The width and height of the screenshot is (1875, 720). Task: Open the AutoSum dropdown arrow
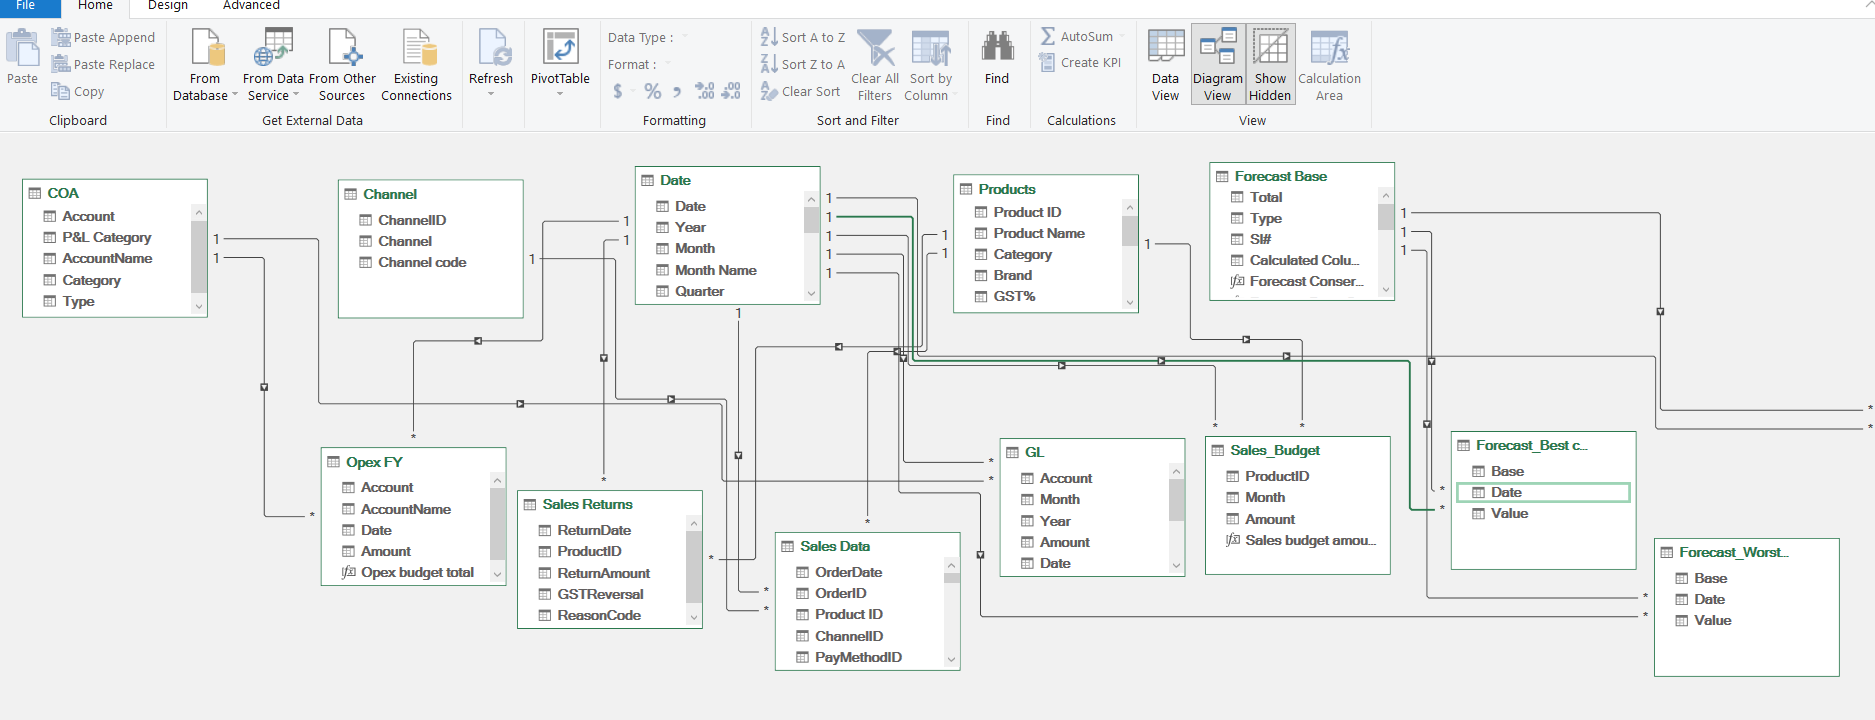click(x=1122, y=37)
